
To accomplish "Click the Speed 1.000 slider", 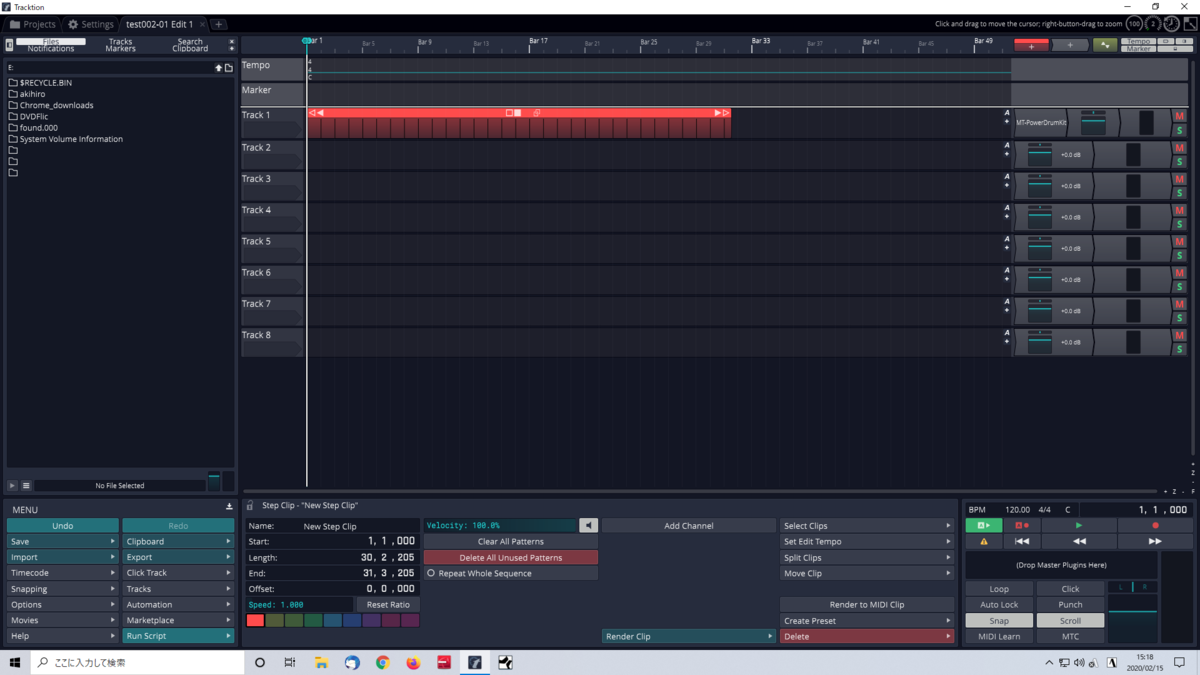I will click(x=299, y=604).
